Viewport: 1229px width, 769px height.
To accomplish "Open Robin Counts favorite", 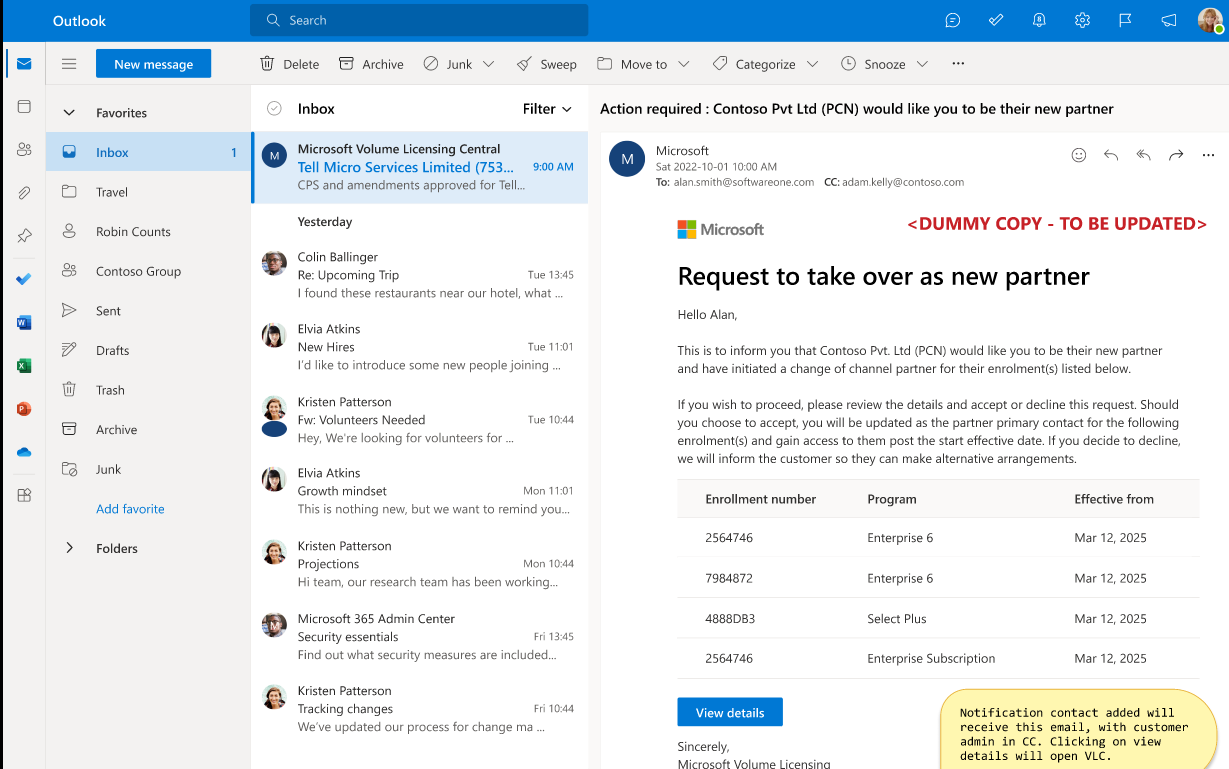I will 148,232.
